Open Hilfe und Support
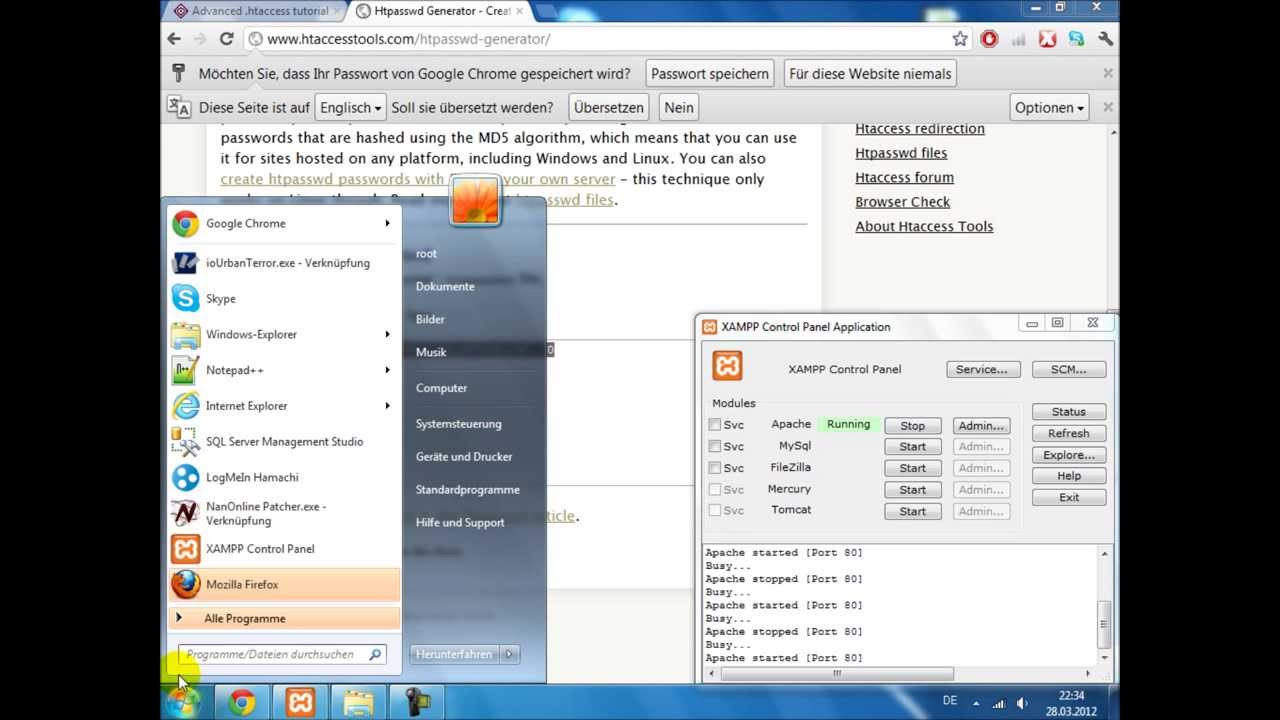The width and height of the screenshot is (1280, 720). [x=460, y=523]
